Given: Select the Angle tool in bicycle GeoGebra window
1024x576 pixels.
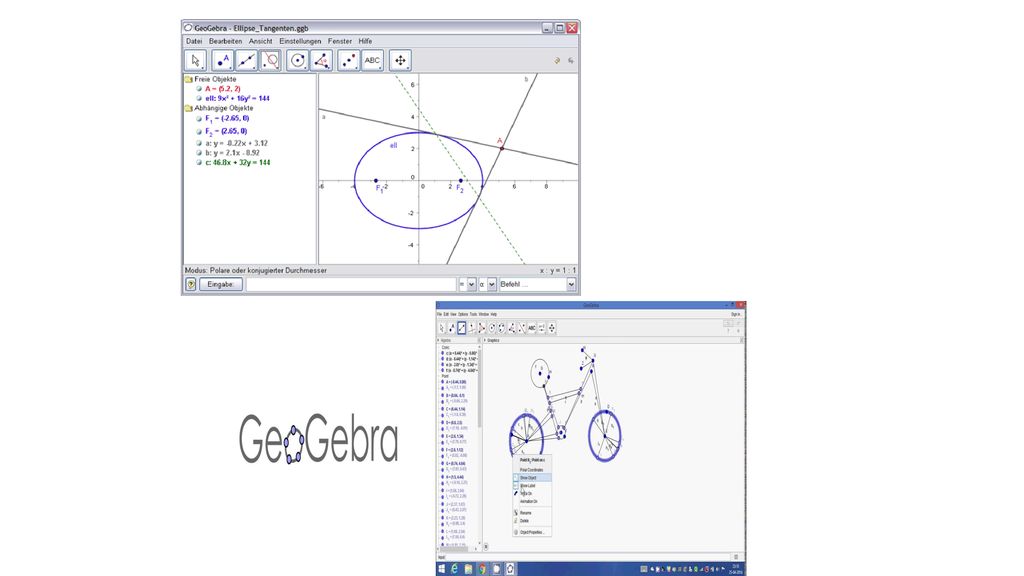Looking at the screenshot, I should coord(511,328).
